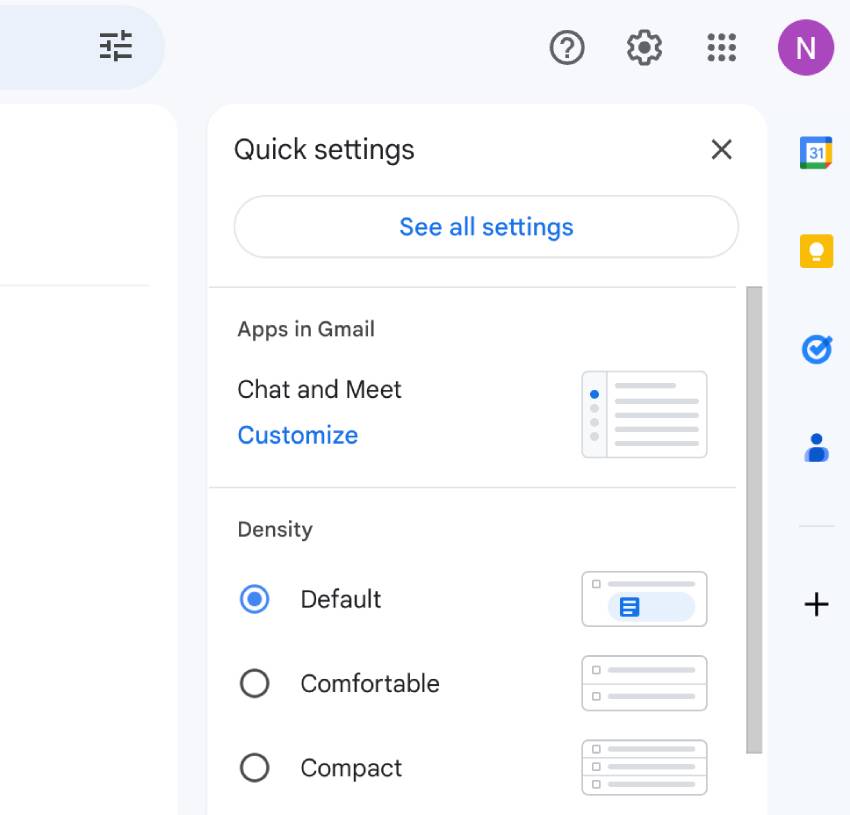This screenshot has width=850, height=815.
Task: Open the Settings gear
Action: click(x=644, y=47)
